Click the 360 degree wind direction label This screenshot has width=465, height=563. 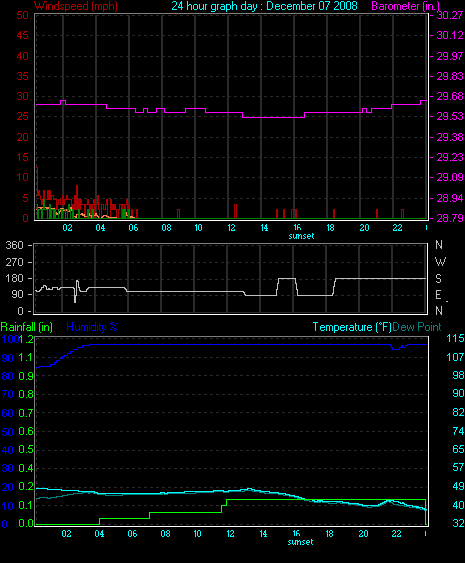14,245
